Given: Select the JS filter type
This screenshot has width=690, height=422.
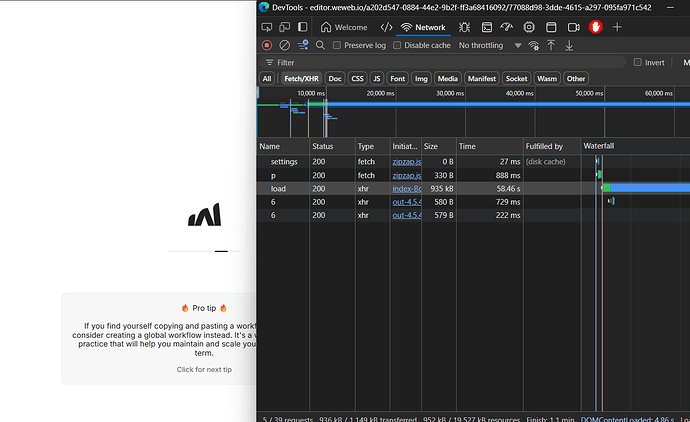Looking at the screenshot, I should click(377, 79).
